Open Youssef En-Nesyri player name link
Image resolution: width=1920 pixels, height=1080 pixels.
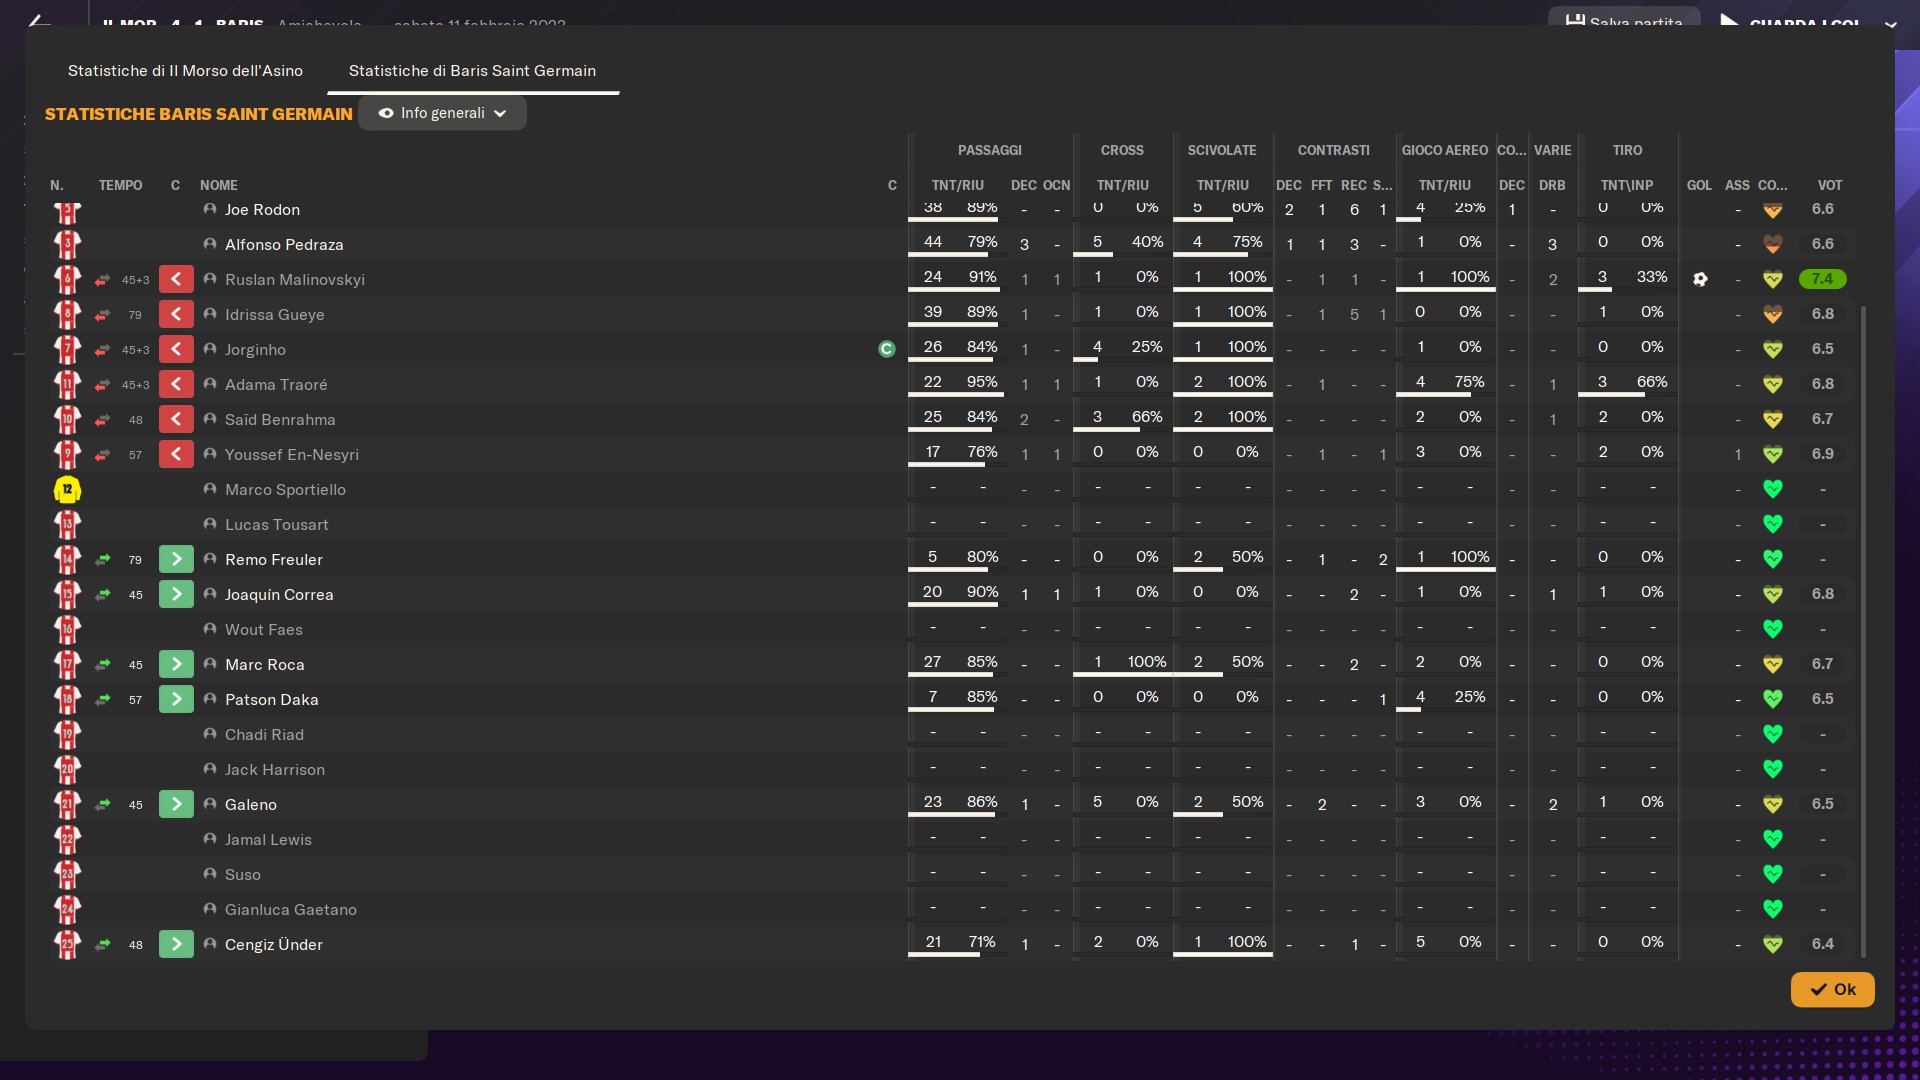click(x=291, y=454)
